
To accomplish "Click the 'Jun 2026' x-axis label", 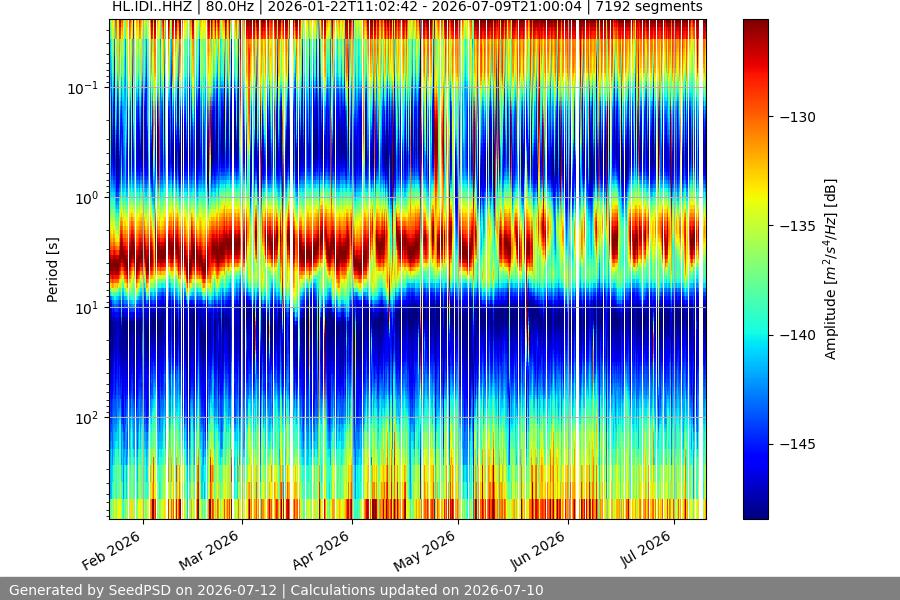I will click(x=538, y=550).
